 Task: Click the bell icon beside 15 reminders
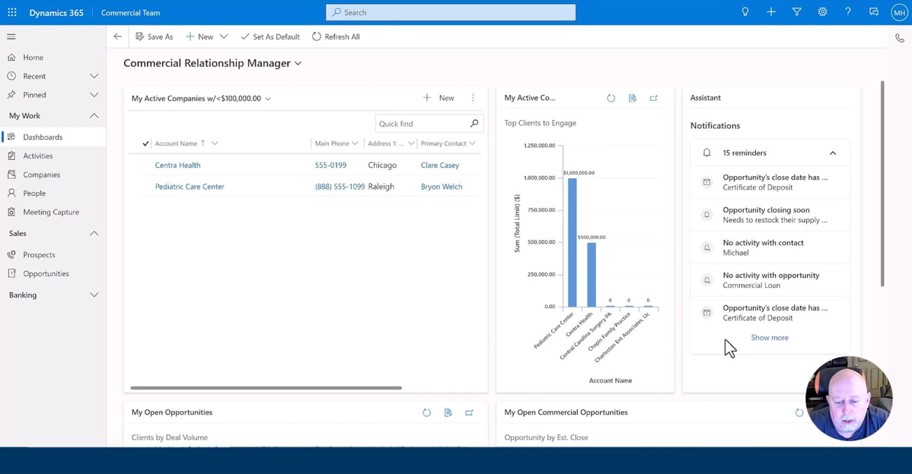(707, 152)
